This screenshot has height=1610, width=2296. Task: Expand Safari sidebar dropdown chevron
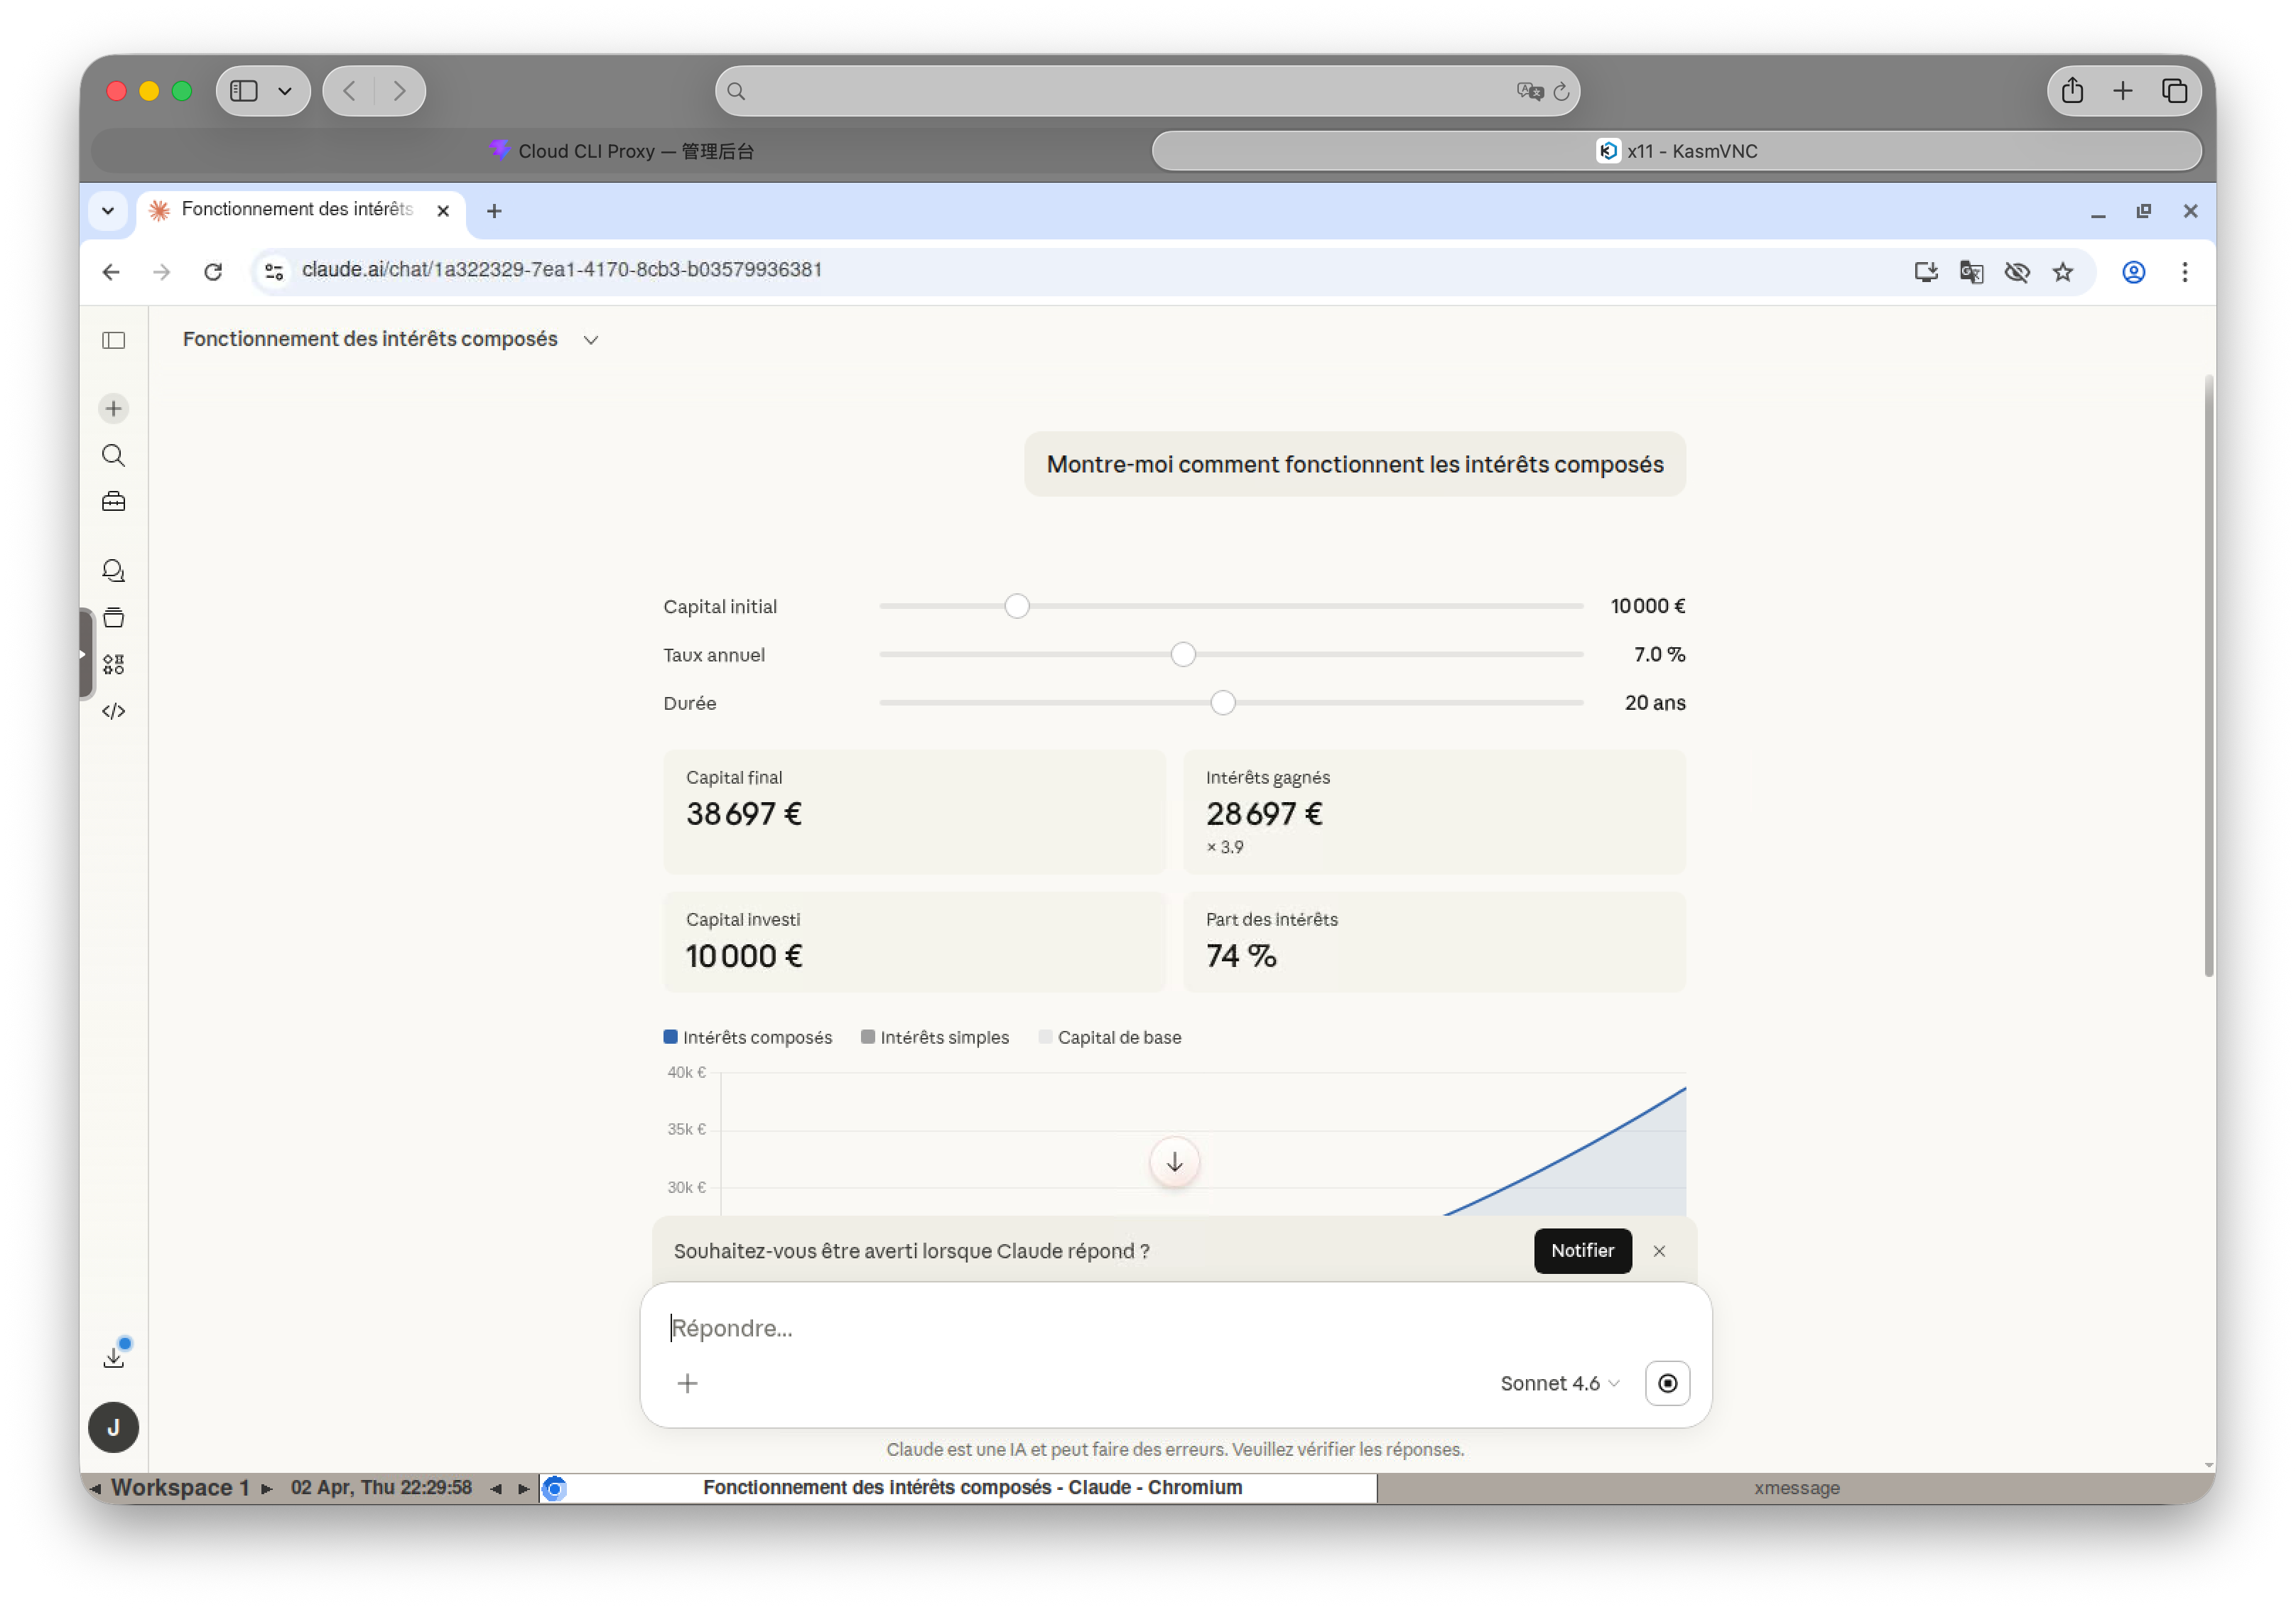[285, 91]
